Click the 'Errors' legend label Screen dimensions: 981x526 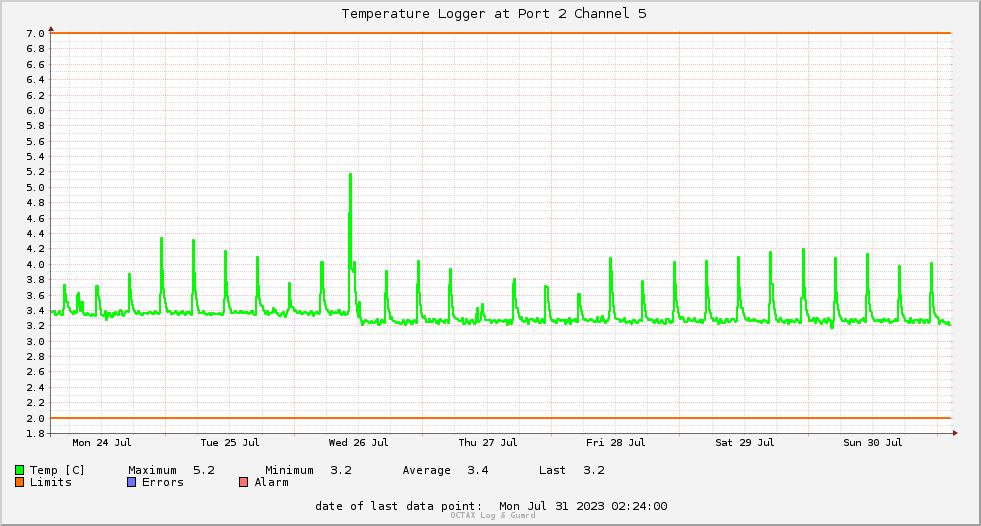[163, 482]
